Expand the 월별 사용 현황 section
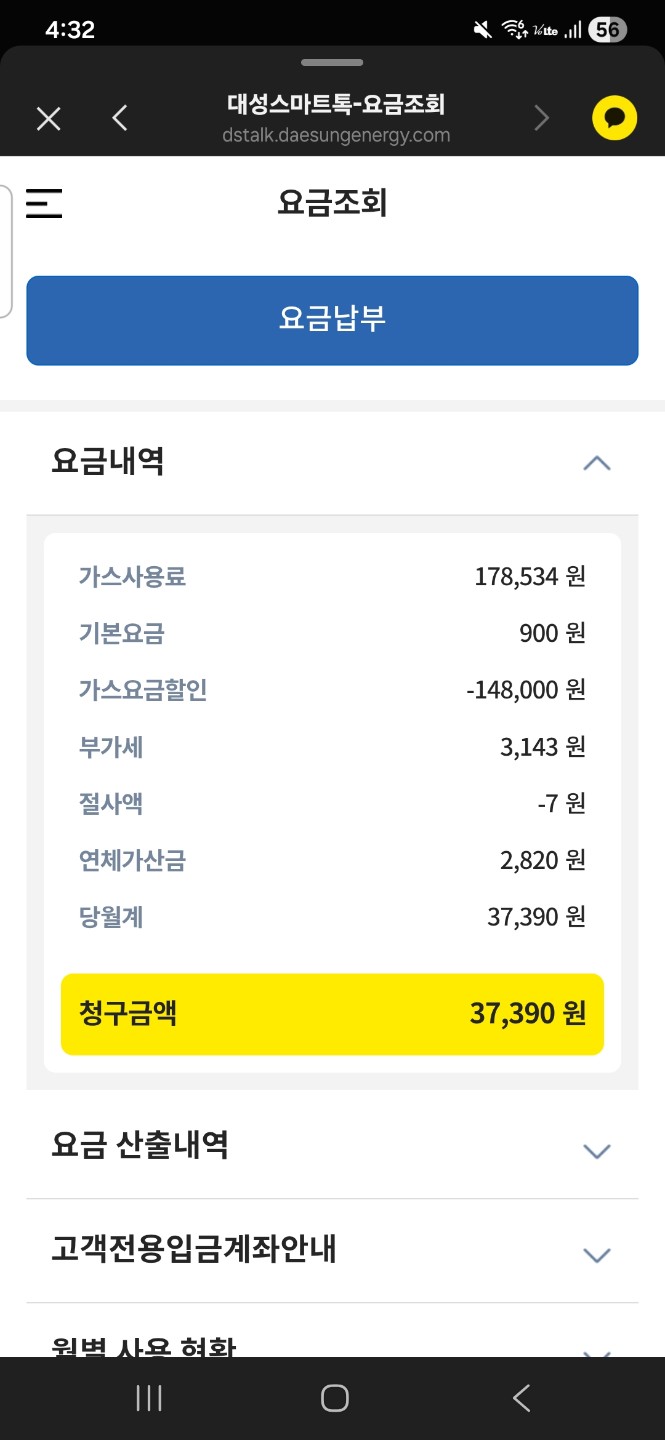665x1440 pixels. [596, 1350]
